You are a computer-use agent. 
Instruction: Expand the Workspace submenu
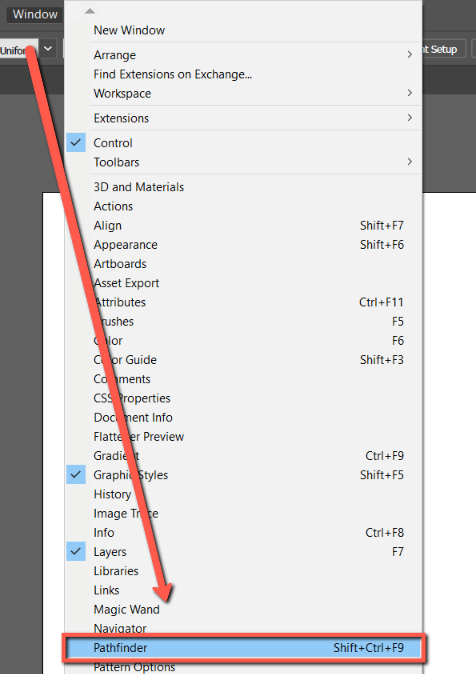(243, 93)
